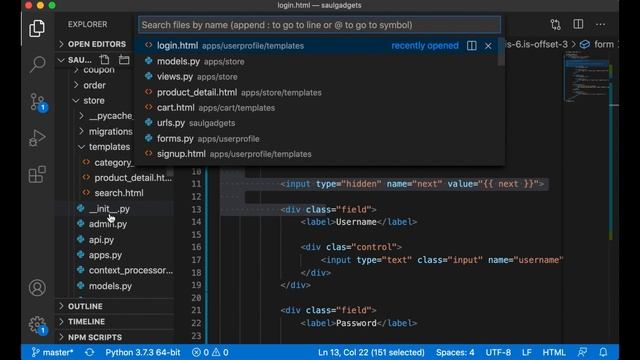Open the Extensions view
Viewport: 640px width, 360px height.
tap(37, 174)
